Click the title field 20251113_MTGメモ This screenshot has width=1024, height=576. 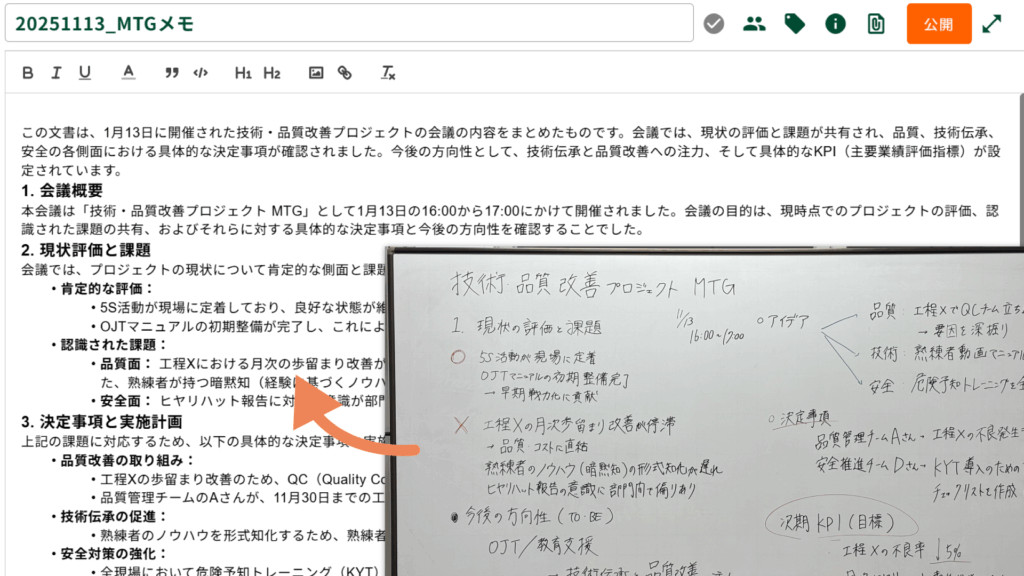(x=349, y=24)
